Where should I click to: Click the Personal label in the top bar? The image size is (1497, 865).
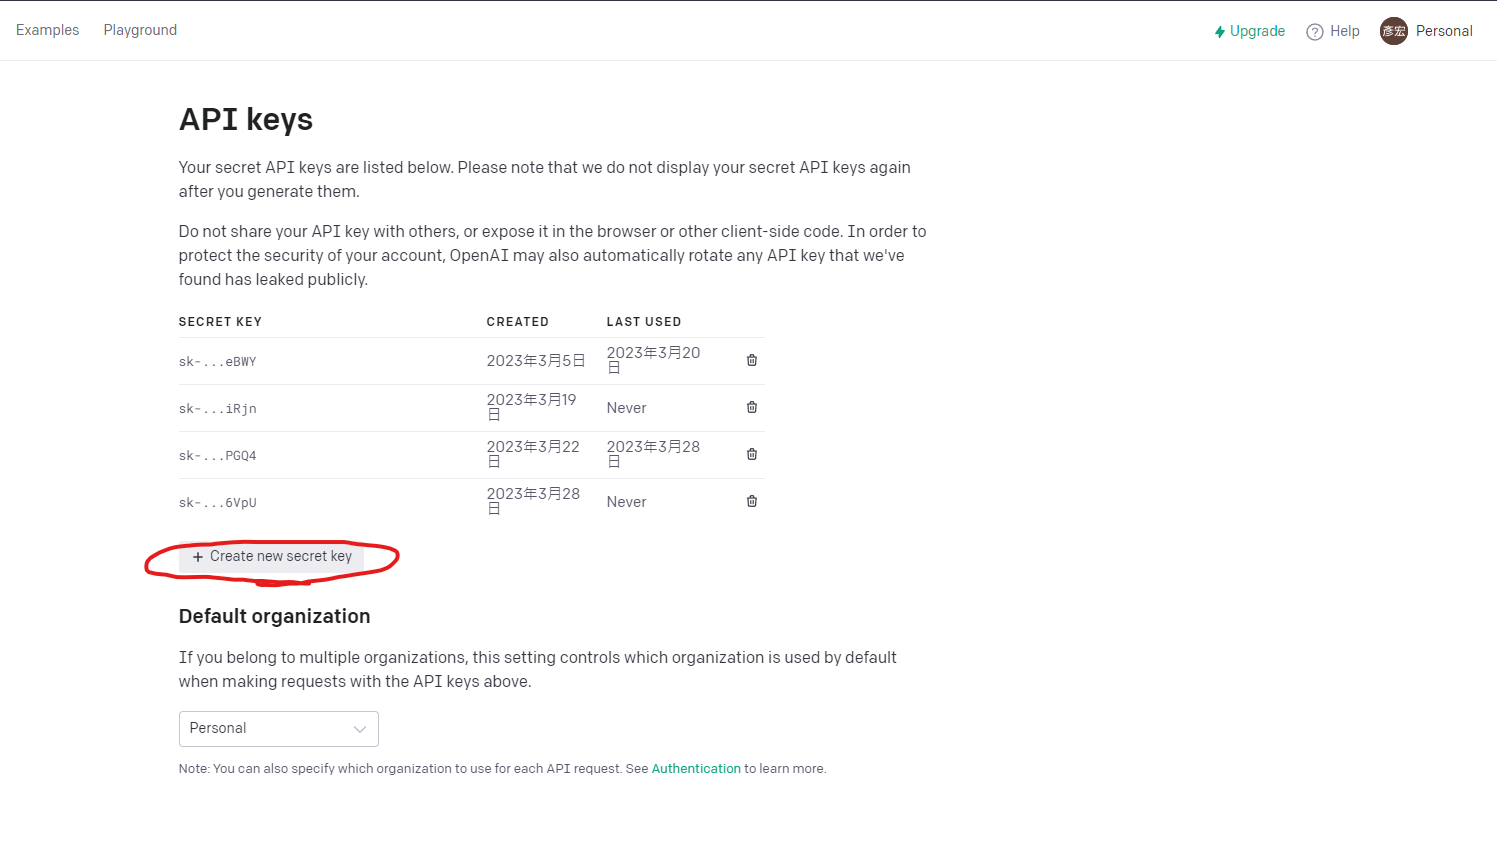tap(1443, 31)
